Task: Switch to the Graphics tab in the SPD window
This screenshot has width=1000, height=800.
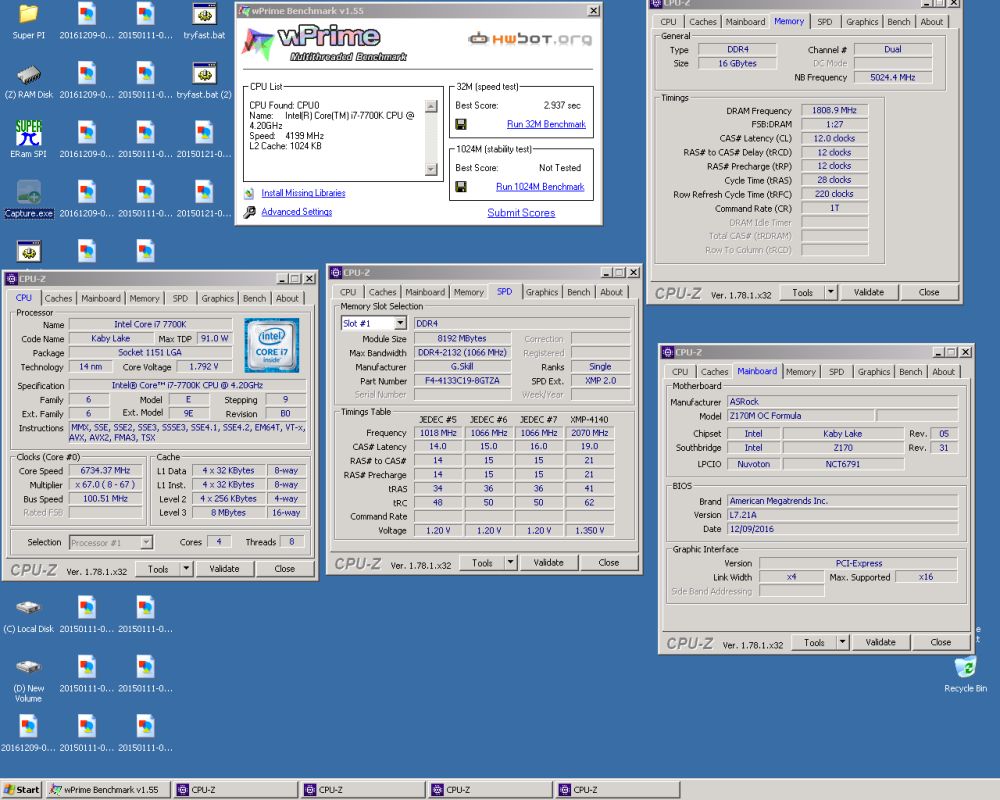Action: tap(541, 292)
